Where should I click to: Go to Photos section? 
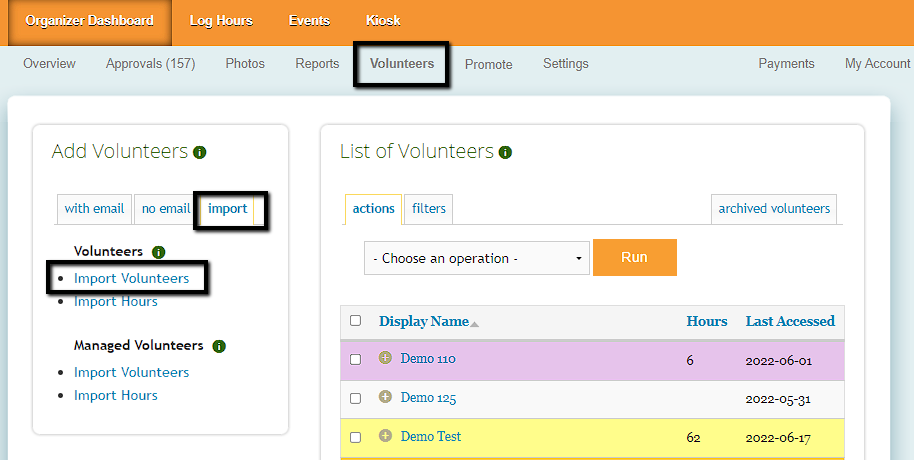[x=245, y=64]
